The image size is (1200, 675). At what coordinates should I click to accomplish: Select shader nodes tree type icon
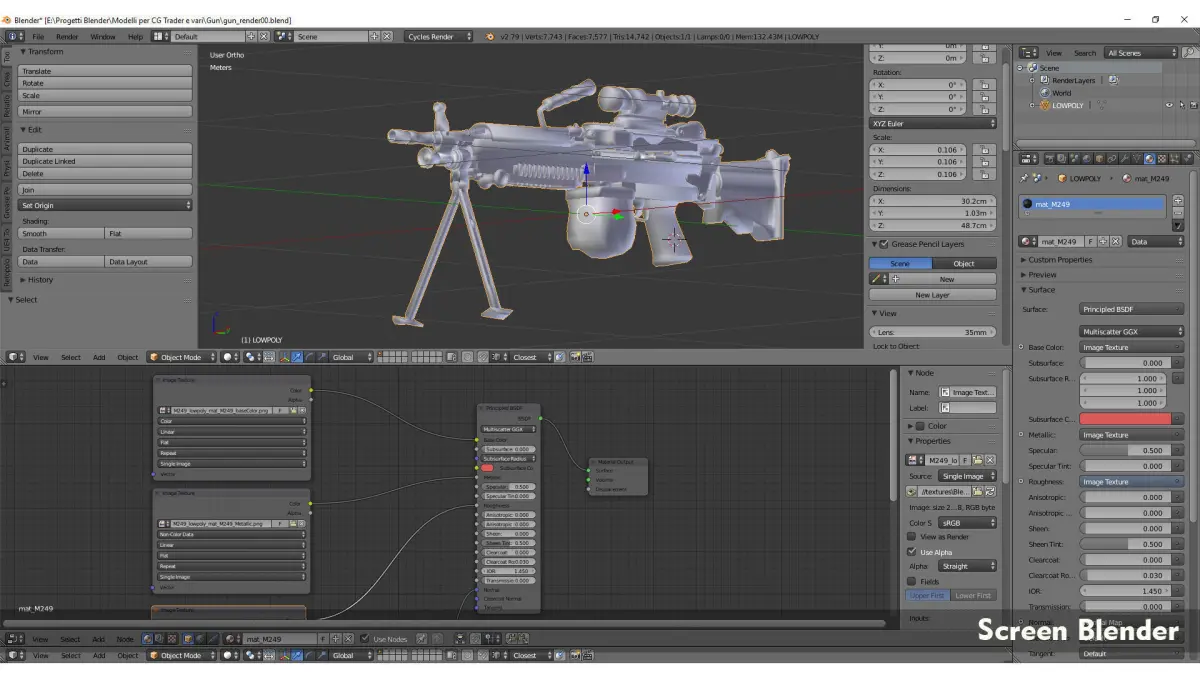point(147,638)
